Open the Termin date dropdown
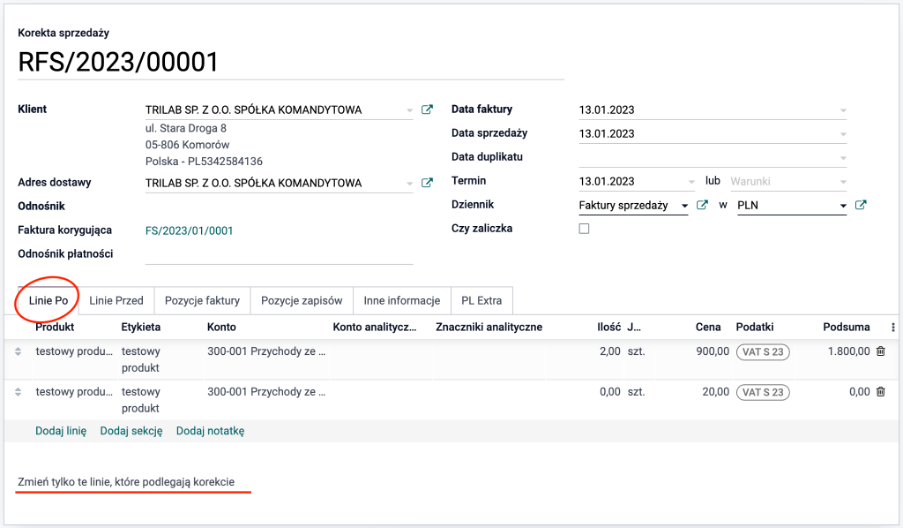The height and width of the screenshot is (528, 904). pos(691,182)
